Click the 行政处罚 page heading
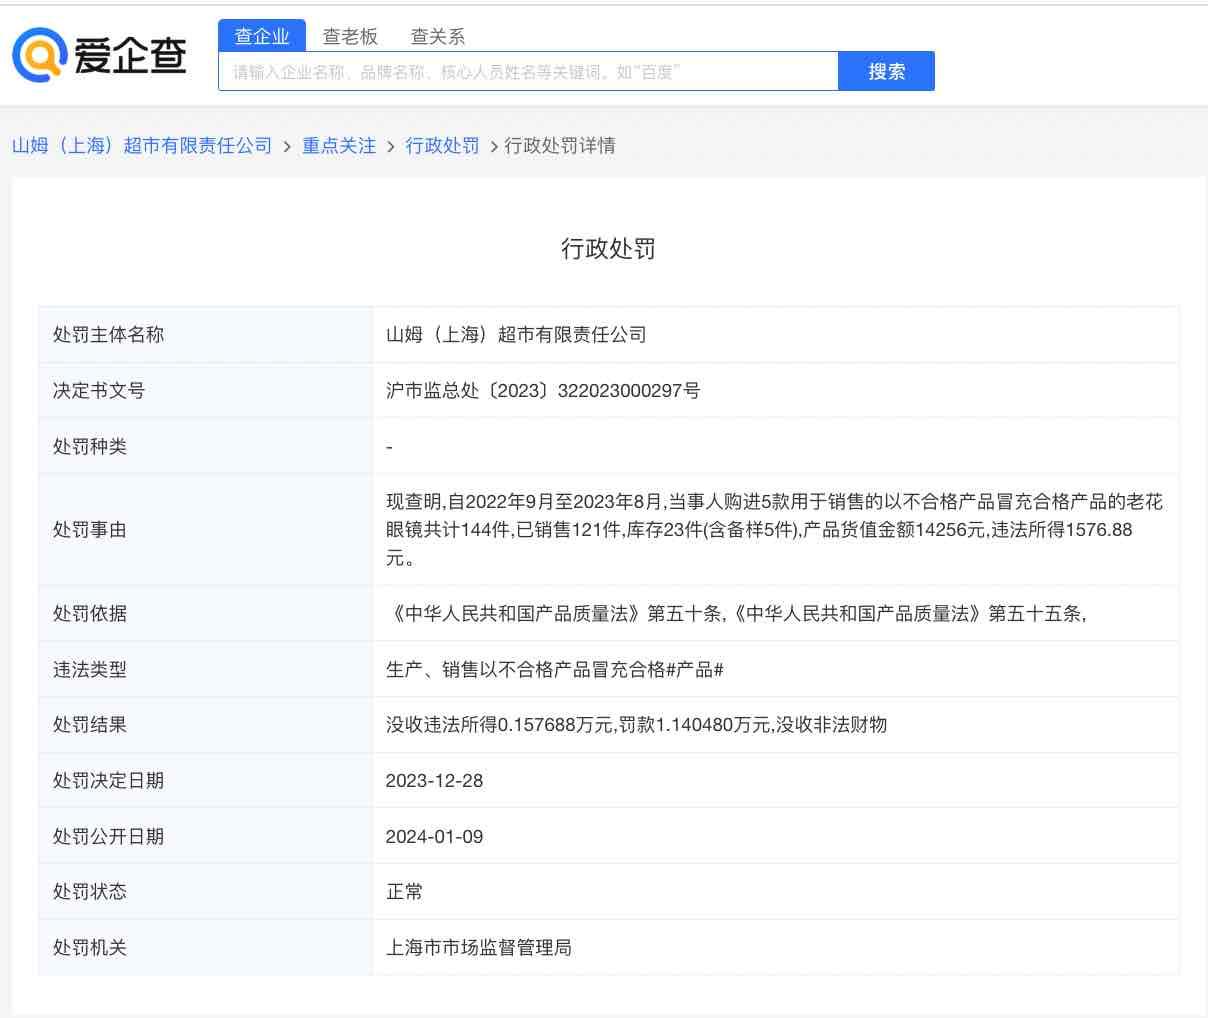 608,248
